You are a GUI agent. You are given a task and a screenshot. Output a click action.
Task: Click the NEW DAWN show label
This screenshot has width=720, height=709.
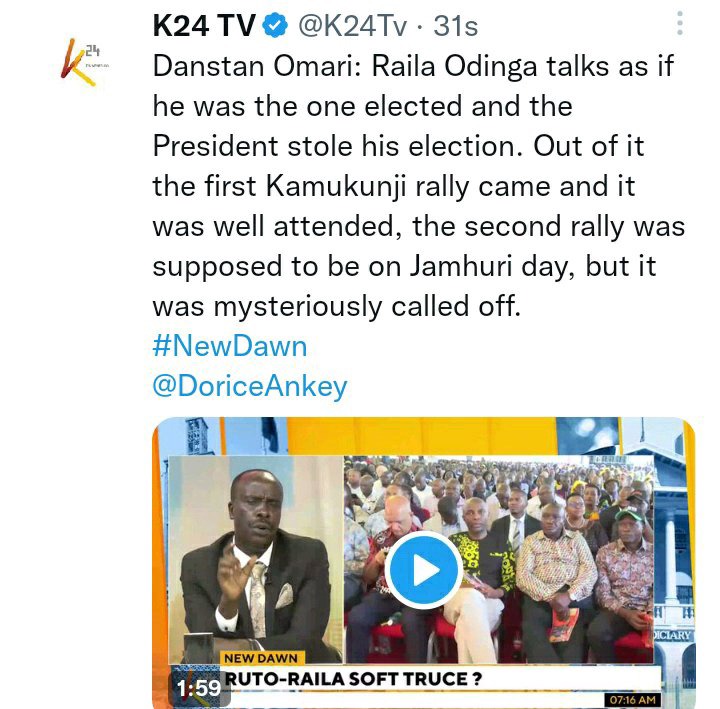click(261, 658)
